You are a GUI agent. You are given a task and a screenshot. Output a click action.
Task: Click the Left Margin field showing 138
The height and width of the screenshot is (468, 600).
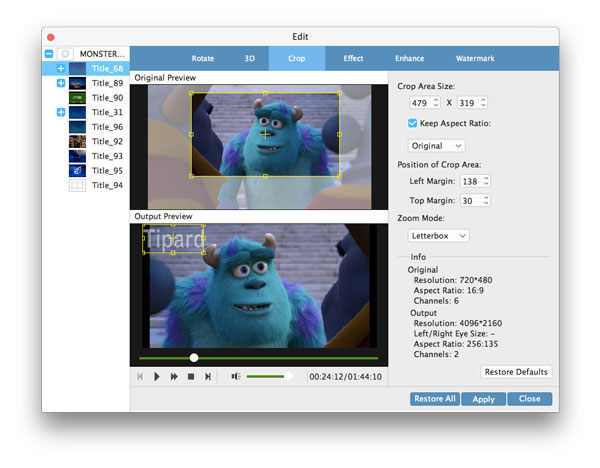pyautogui.click(x=471, y=181)
